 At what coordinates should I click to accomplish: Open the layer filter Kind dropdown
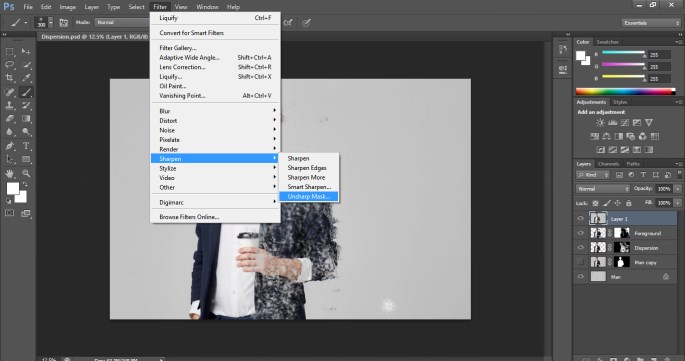[x=593, y=175]
